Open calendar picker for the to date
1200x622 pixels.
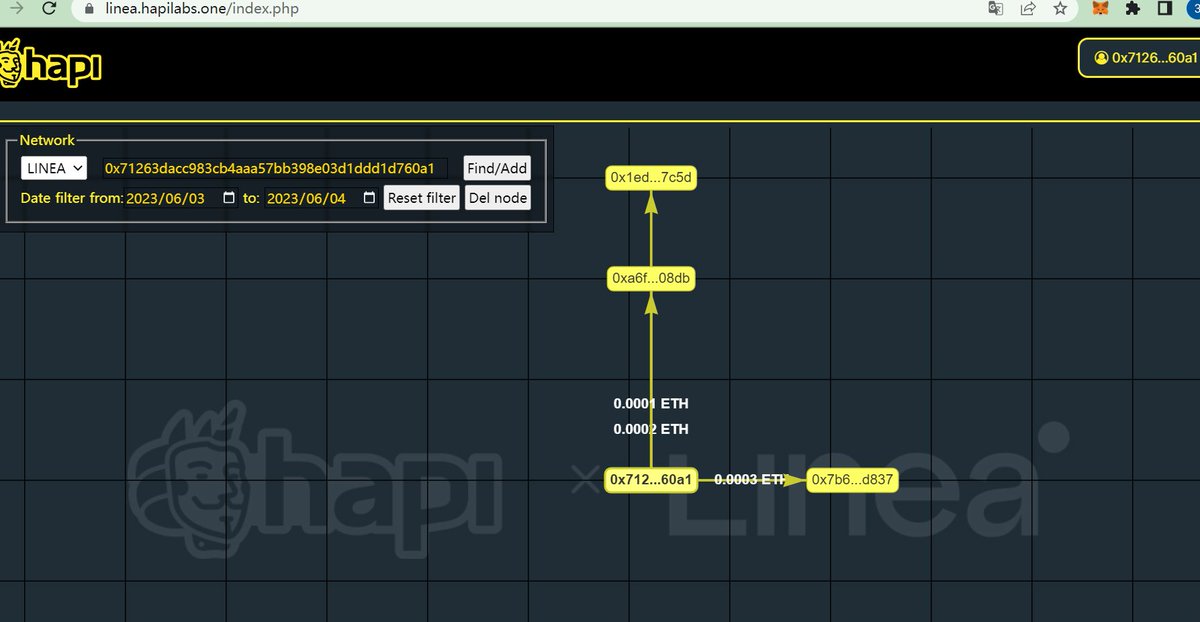point(369,198)
